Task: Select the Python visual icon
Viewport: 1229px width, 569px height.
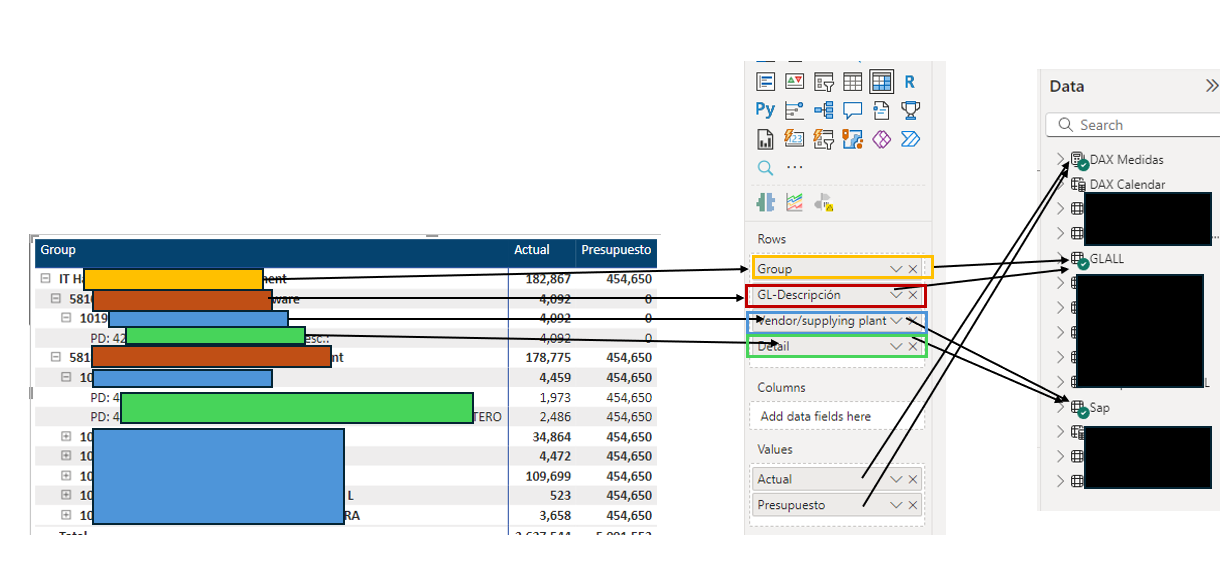Action: click(x=766, y=110)
